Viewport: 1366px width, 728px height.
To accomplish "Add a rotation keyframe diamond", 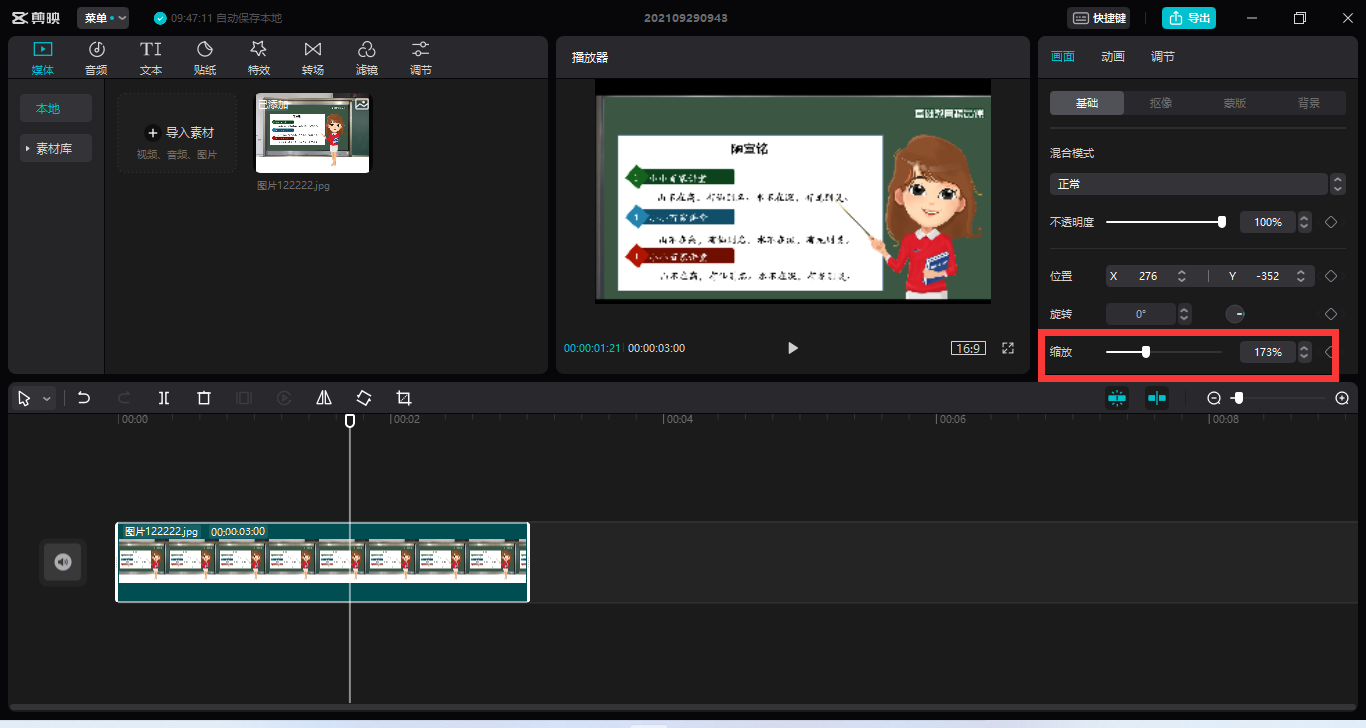I will pos(1331,314).
